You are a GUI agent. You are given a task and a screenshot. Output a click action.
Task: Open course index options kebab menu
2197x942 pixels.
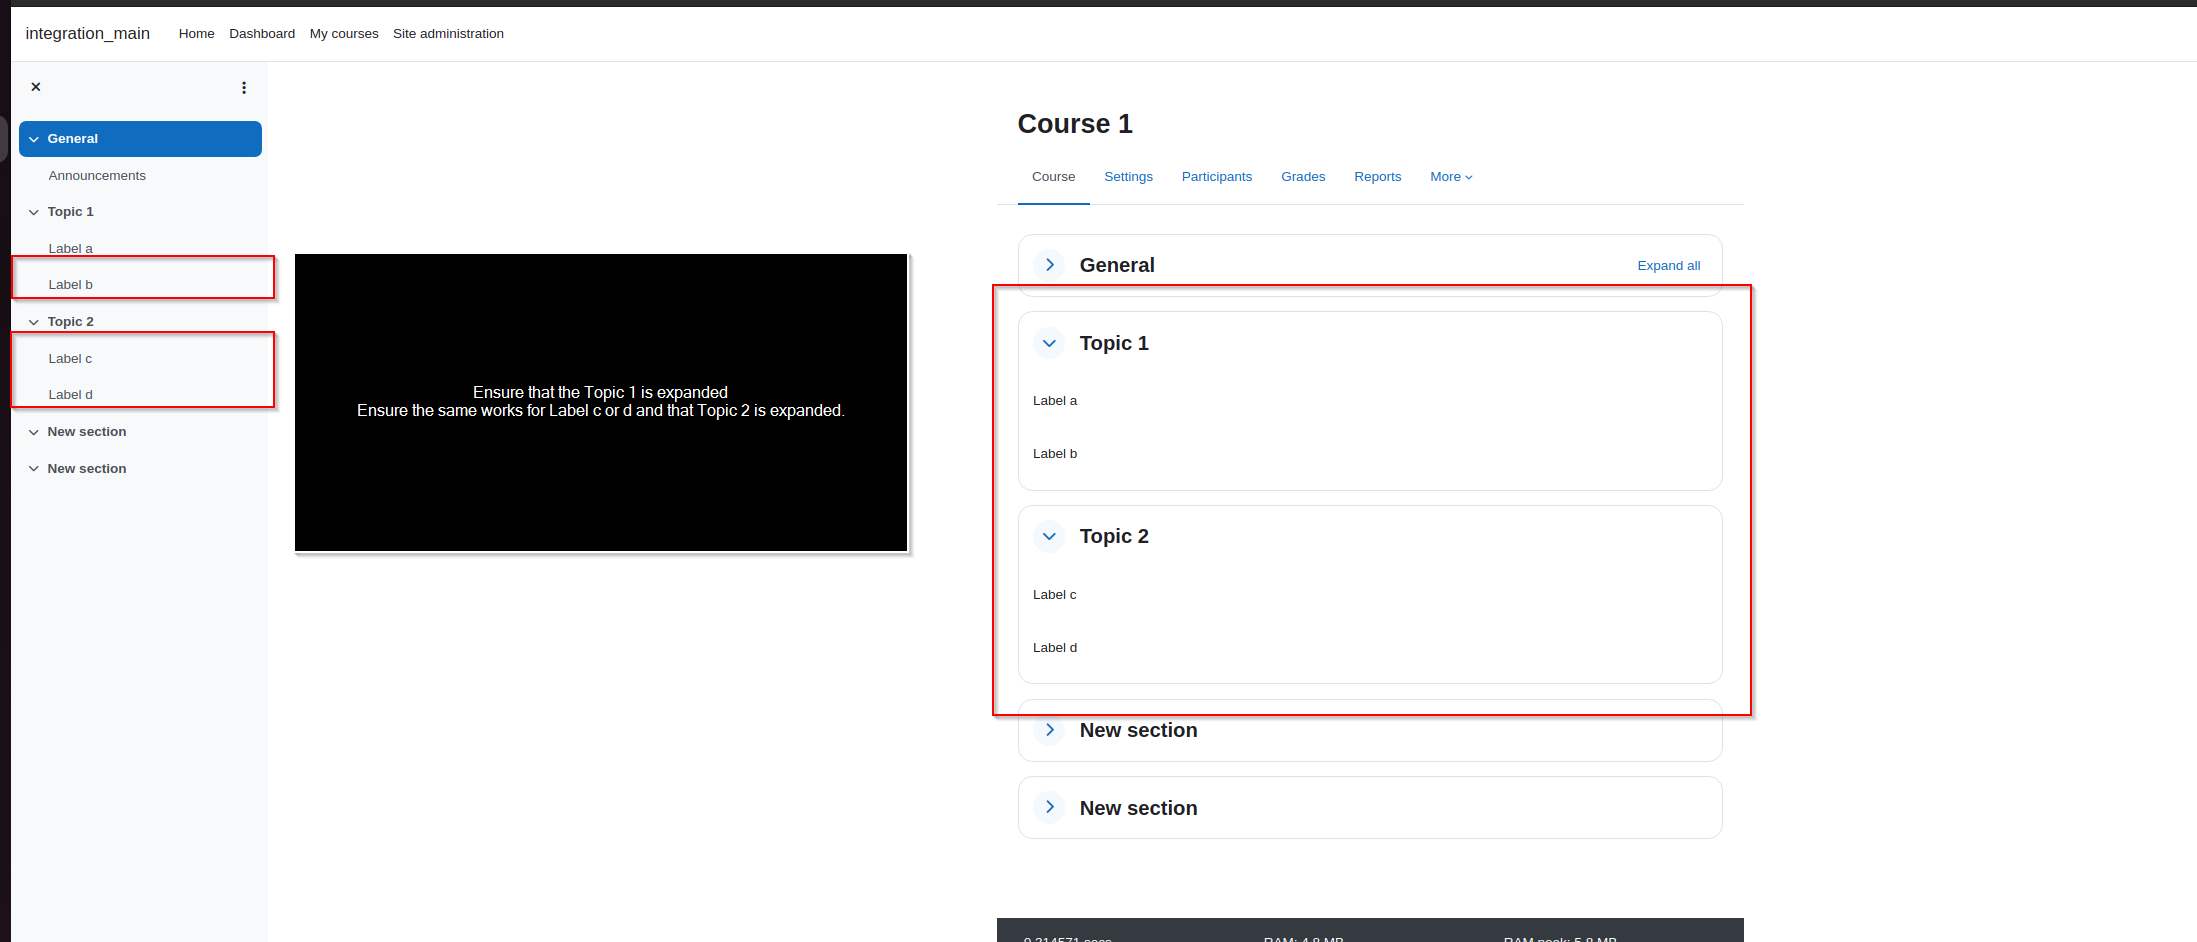tap(244, 88)
